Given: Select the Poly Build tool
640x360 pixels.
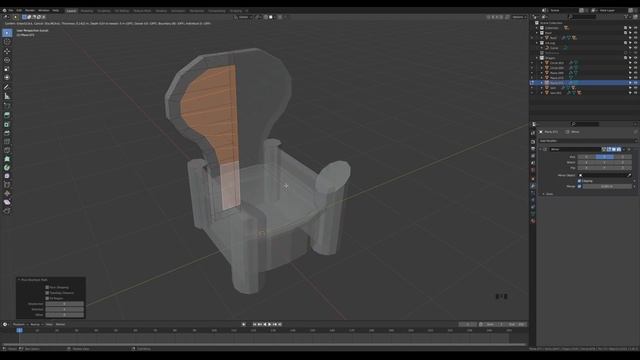Looking at the screenshot, I should pyautogui.click(x=7, y=159).
